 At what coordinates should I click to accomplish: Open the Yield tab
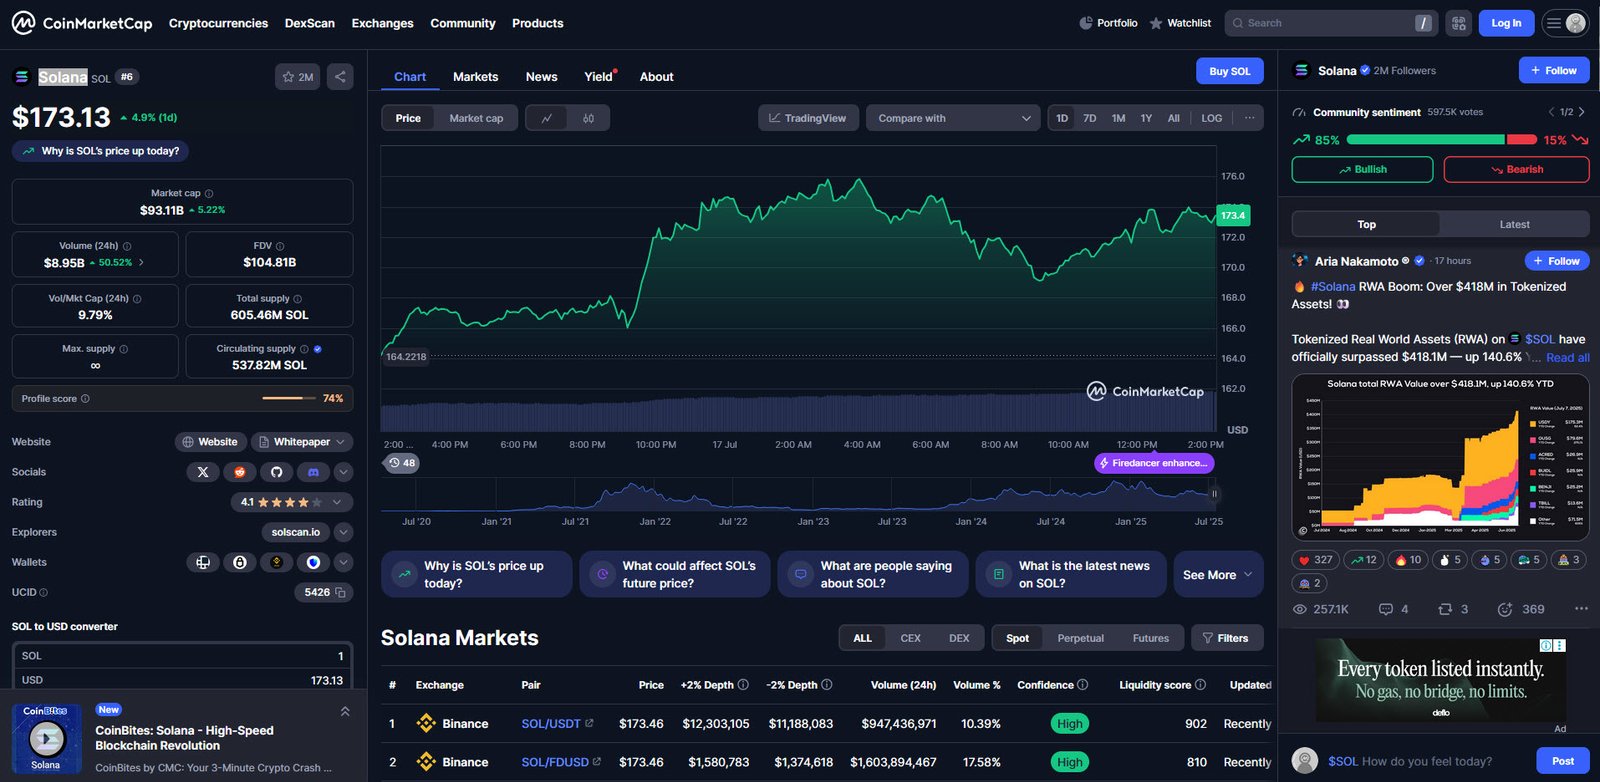[x=599, y=77]
